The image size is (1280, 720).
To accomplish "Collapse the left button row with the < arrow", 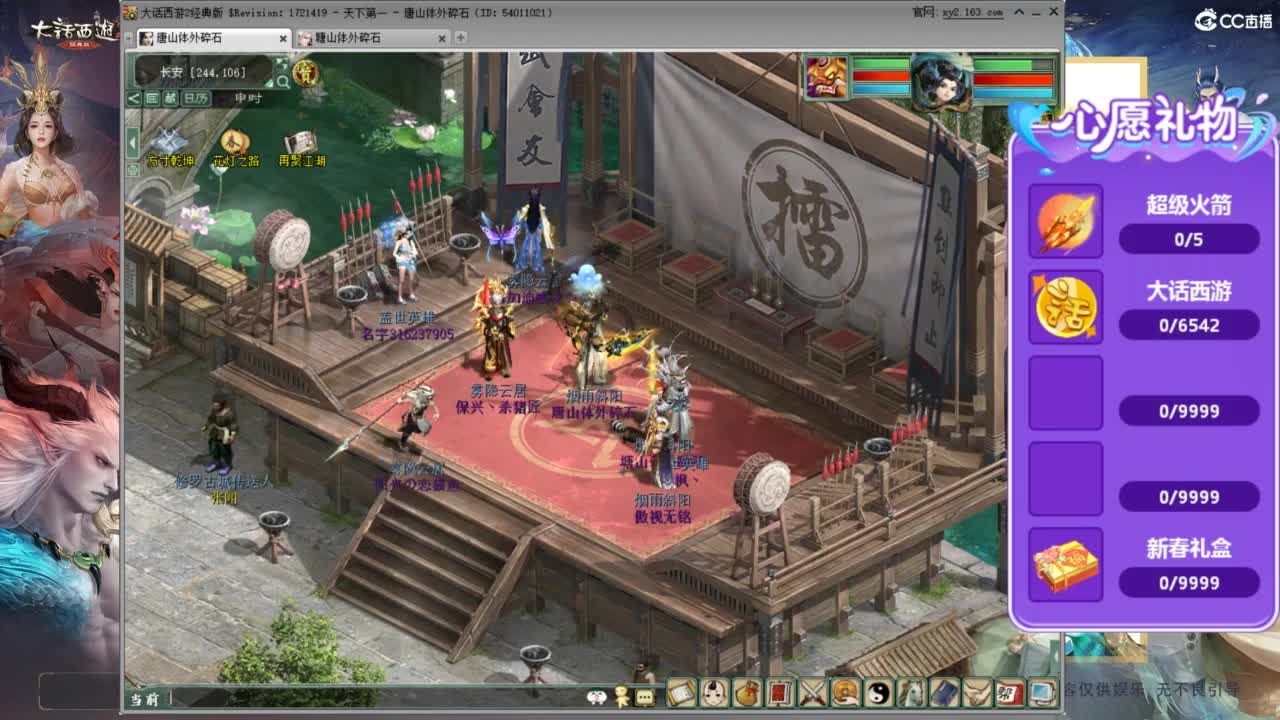I will (x=134, y=98).
